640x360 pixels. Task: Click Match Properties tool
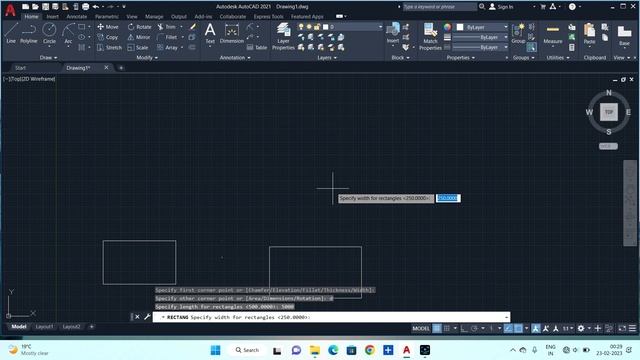point(430,36)
